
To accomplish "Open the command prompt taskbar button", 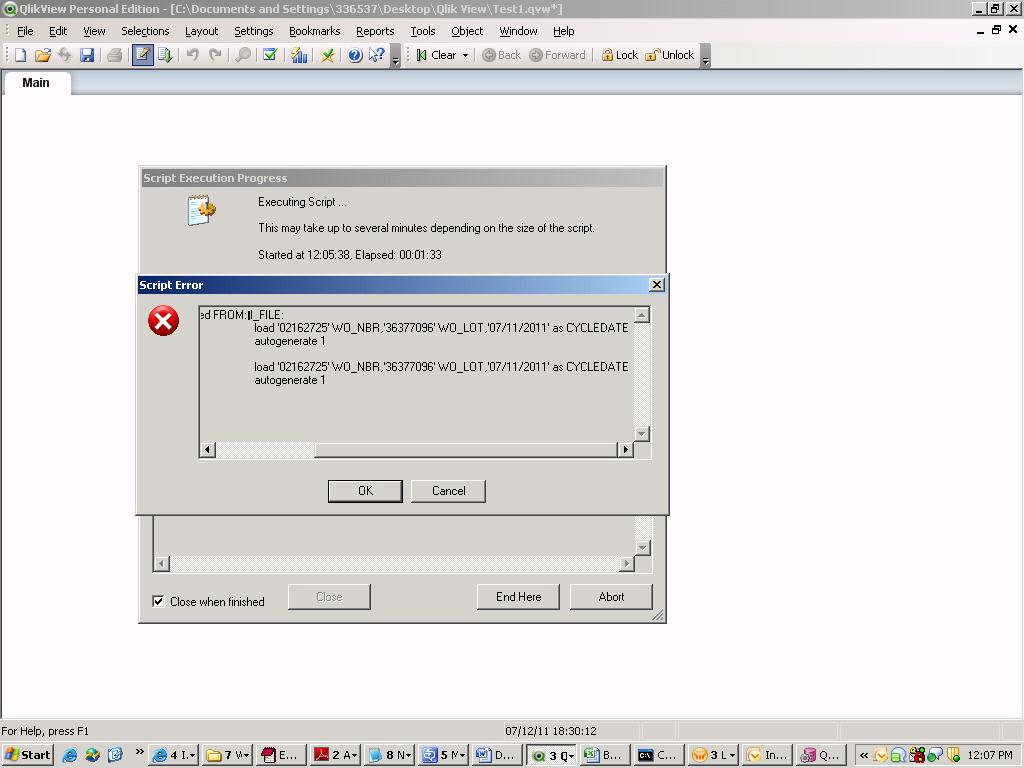I will click(659, 756).
